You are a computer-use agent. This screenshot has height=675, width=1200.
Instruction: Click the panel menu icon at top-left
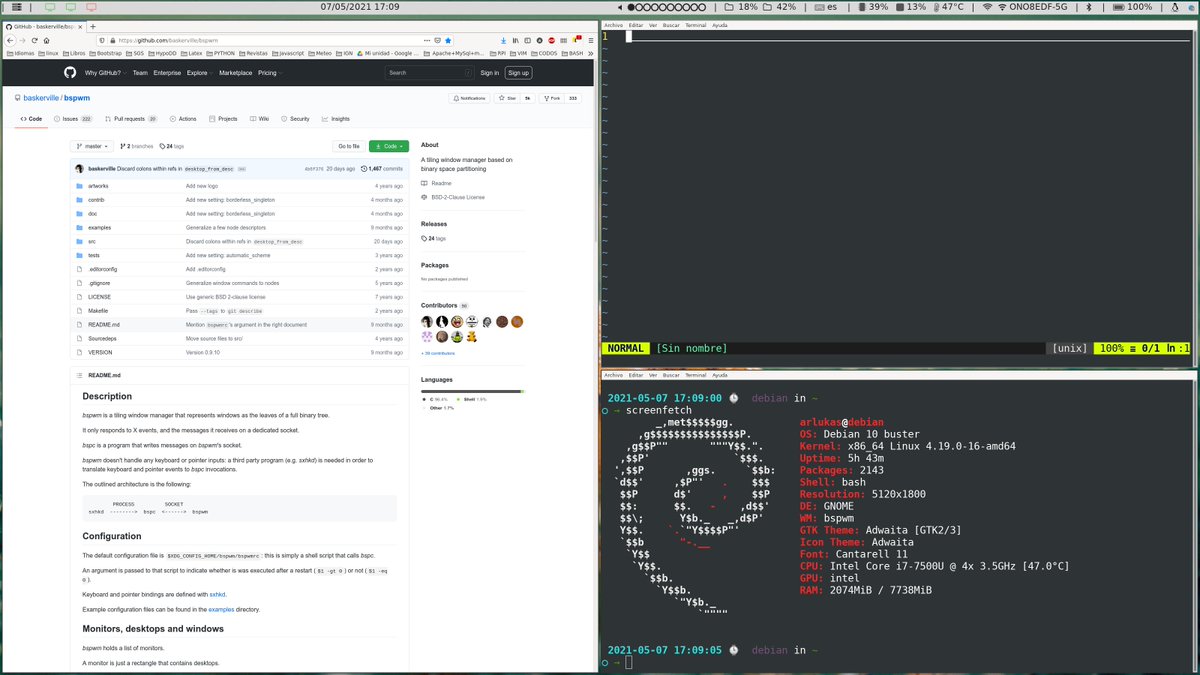coord(17,7)
